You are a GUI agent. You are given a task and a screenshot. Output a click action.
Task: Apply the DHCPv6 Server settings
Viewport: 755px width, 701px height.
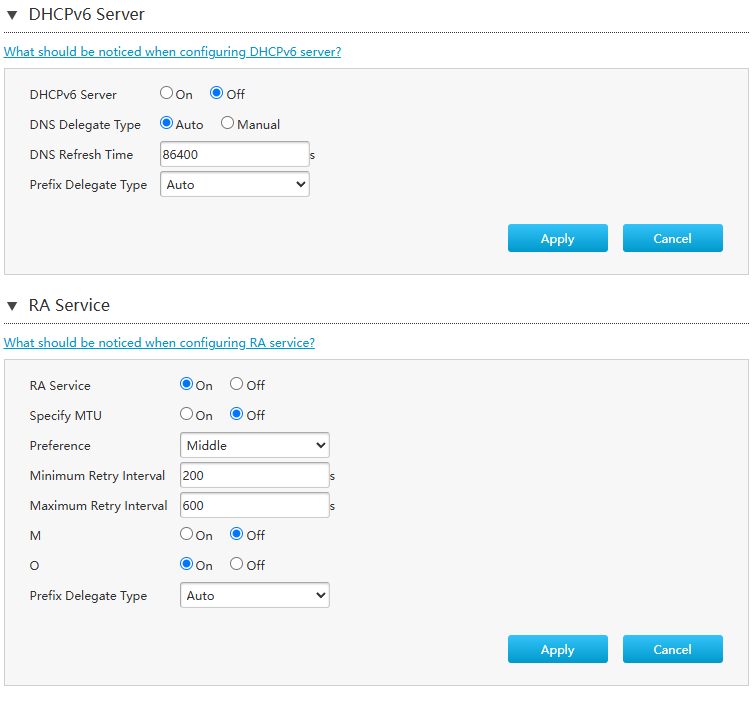coord(557,238)
